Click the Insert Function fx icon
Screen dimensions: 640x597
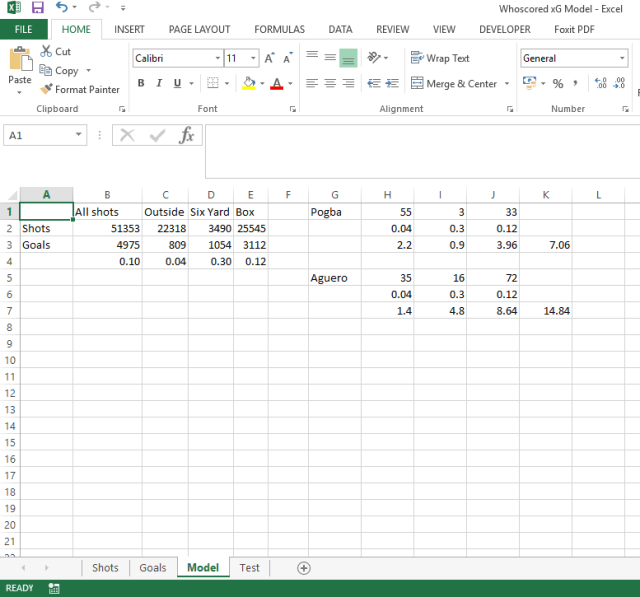tap(186, 136)
